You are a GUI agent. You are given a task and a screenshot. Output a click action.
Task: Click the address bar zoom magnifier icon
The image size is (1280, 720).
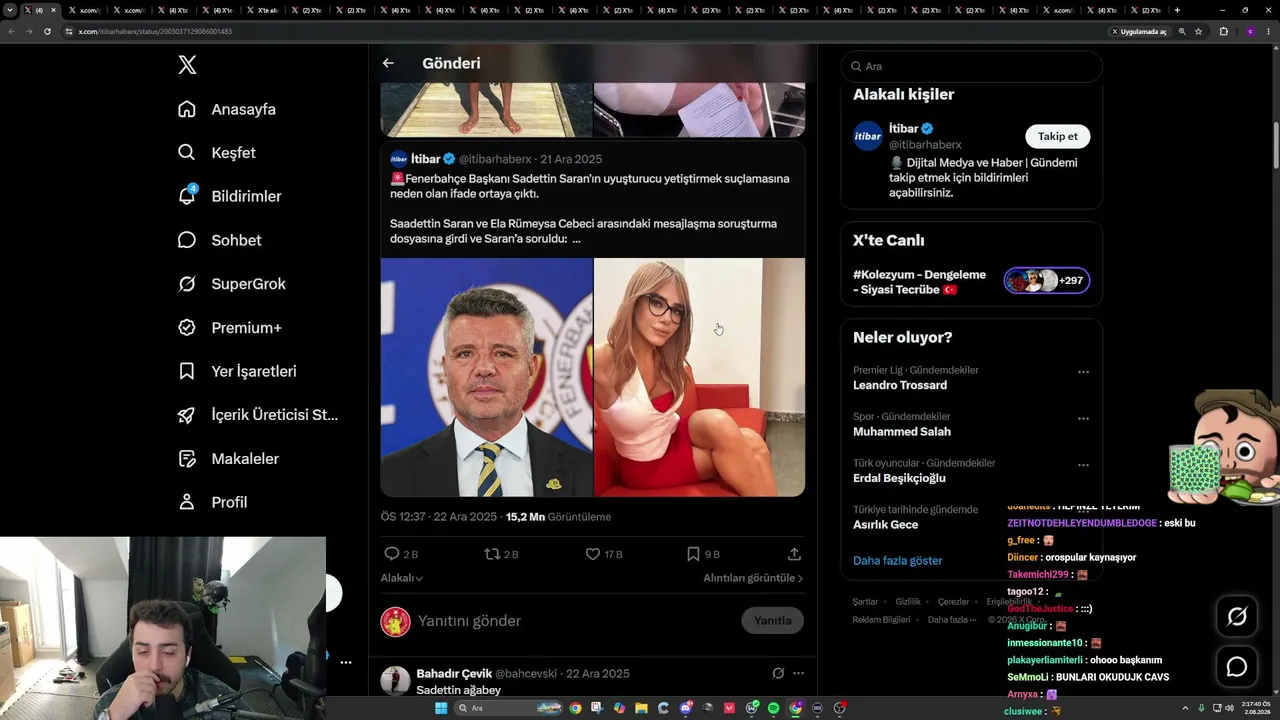coord(1182,31)
